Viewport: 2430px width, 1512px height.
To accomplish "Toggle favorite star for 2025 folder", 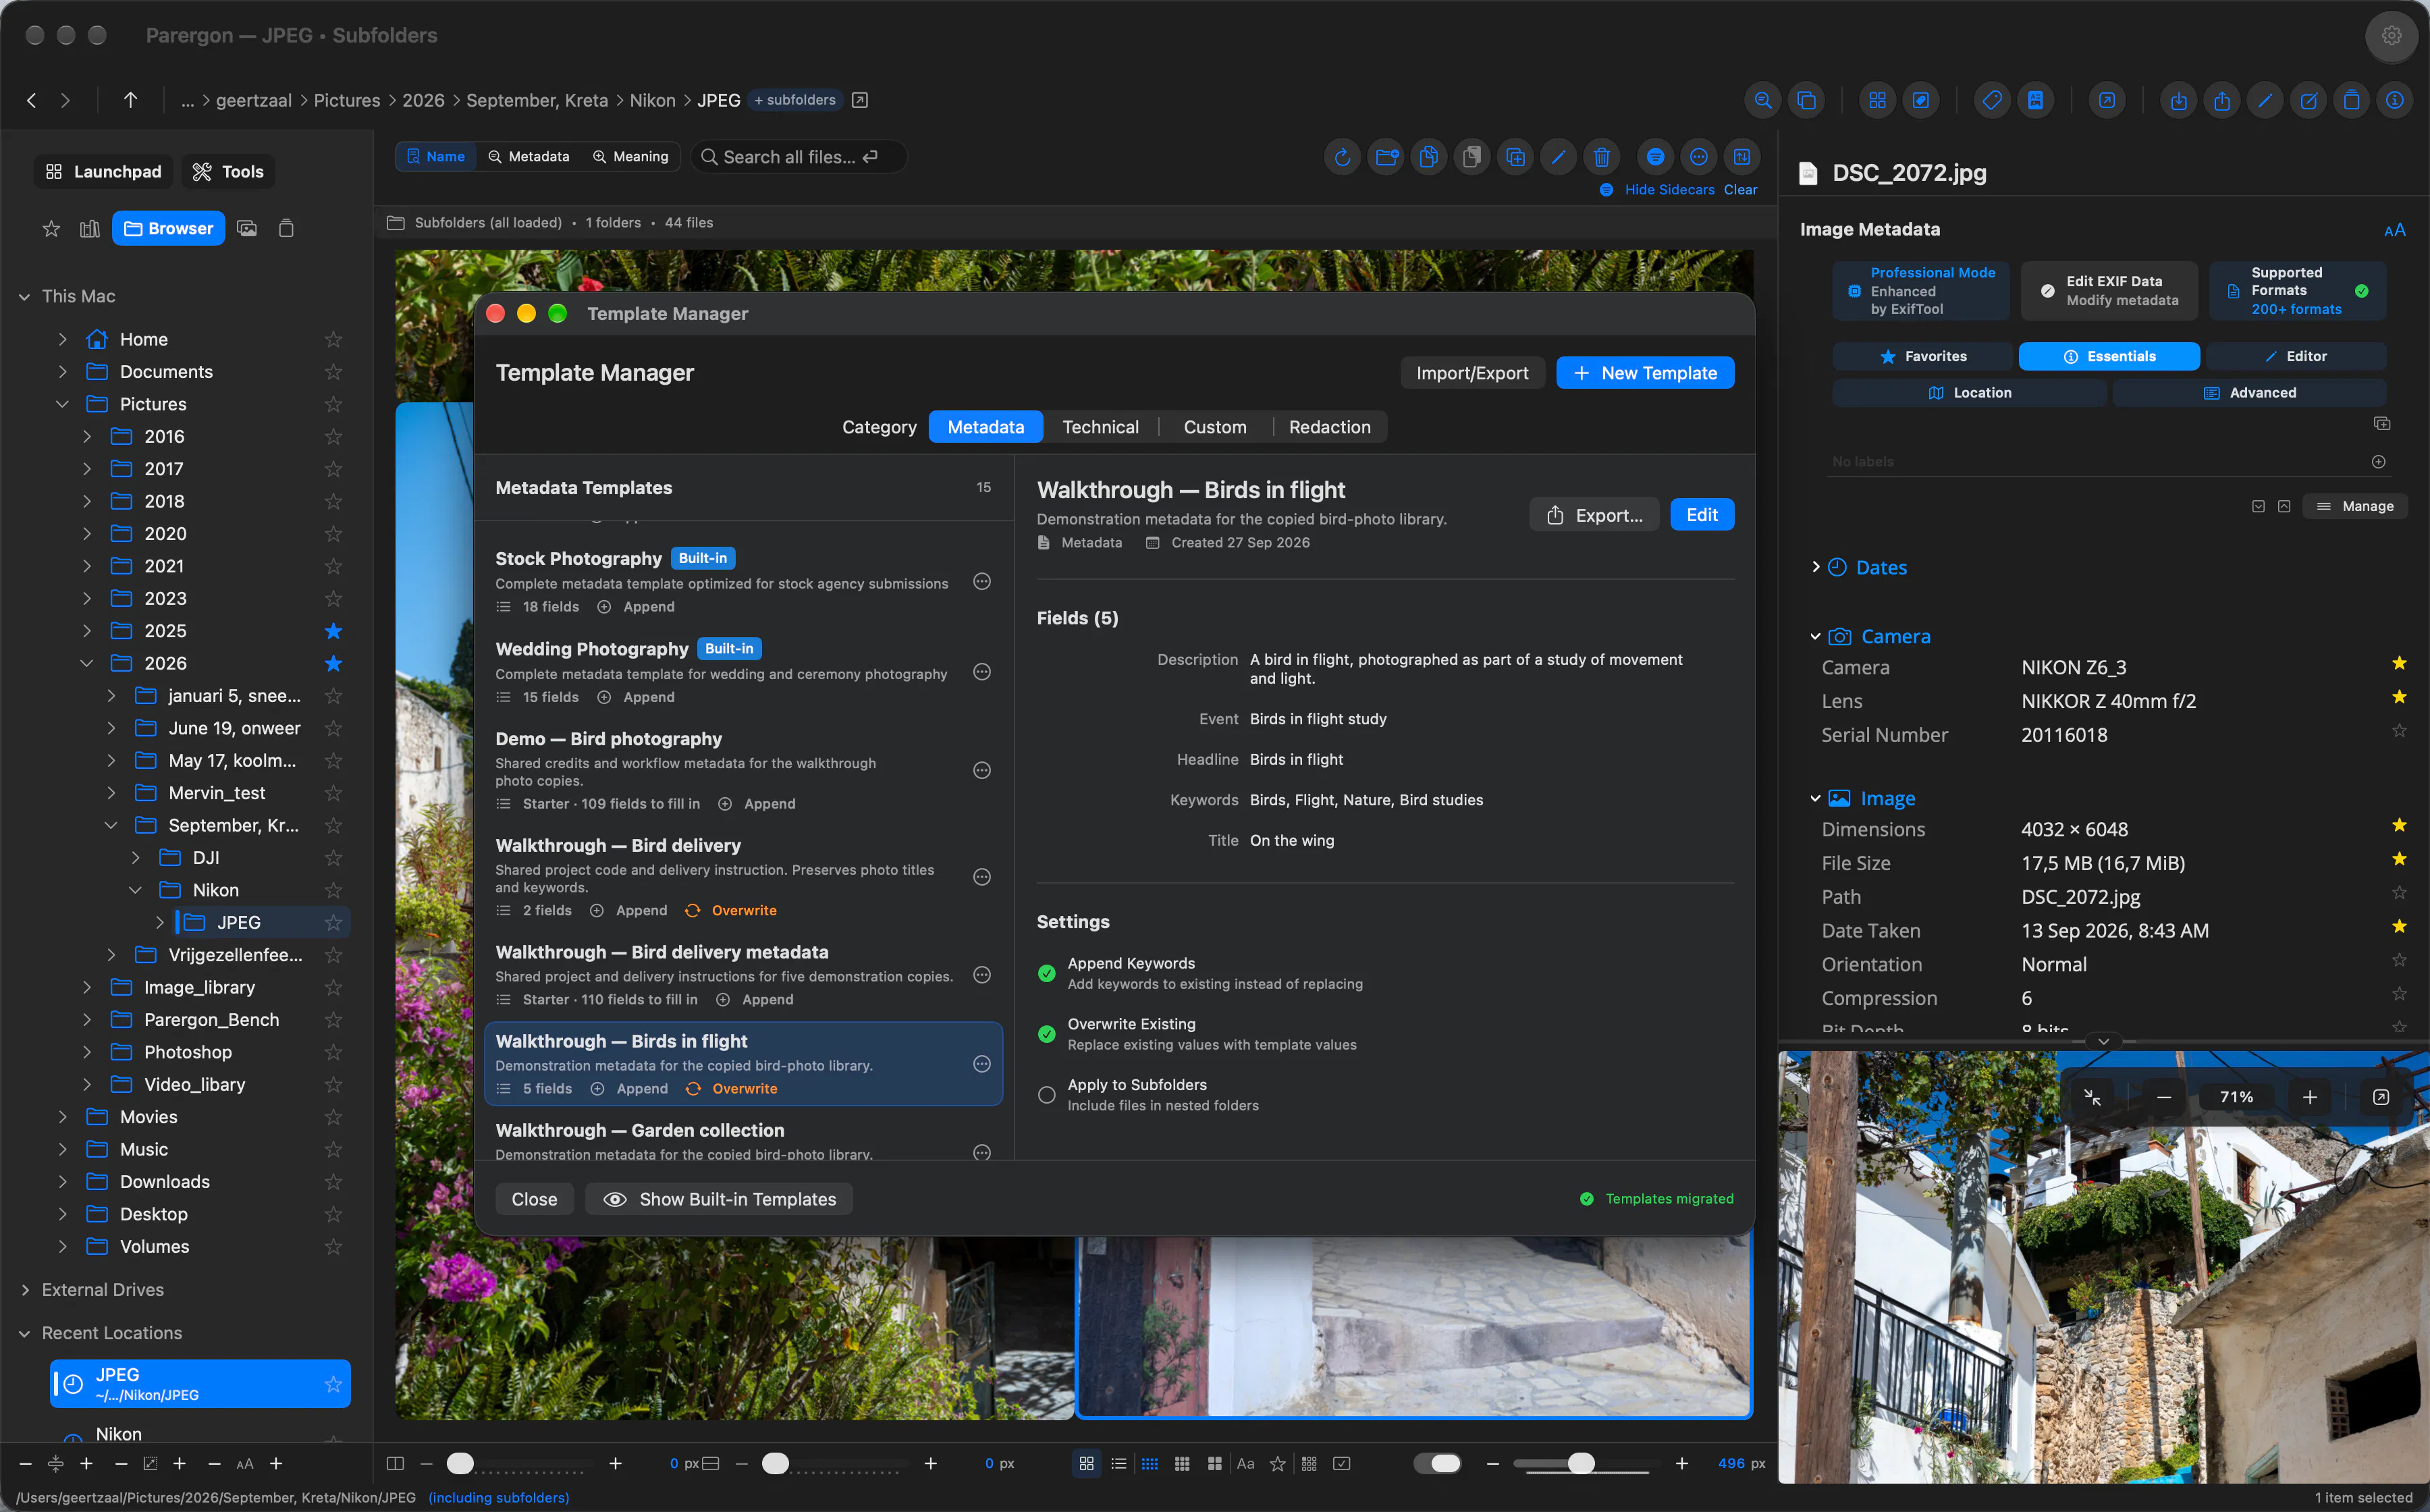I will coord(333,631).
